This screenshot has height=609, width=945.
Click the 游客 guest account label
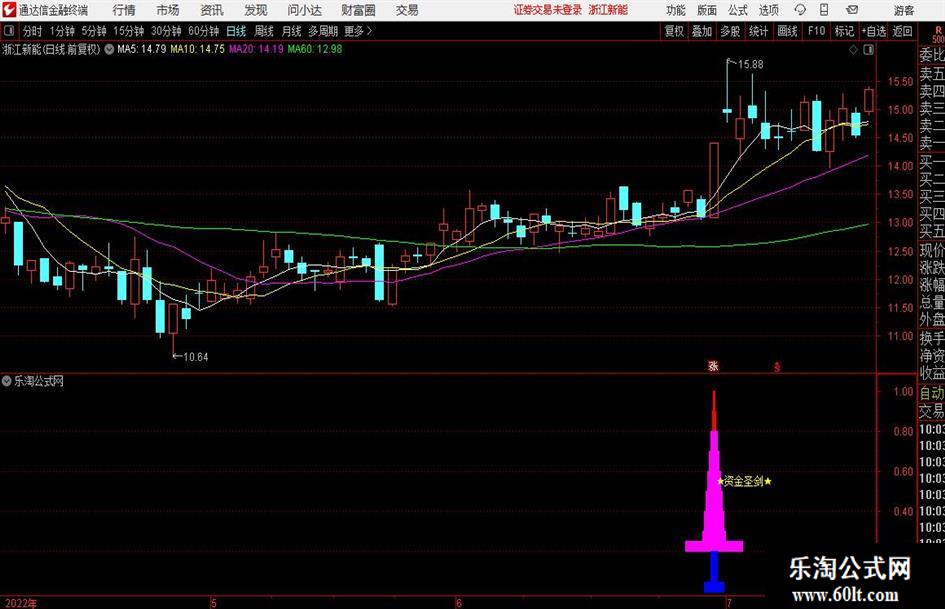tap(903, 10)
